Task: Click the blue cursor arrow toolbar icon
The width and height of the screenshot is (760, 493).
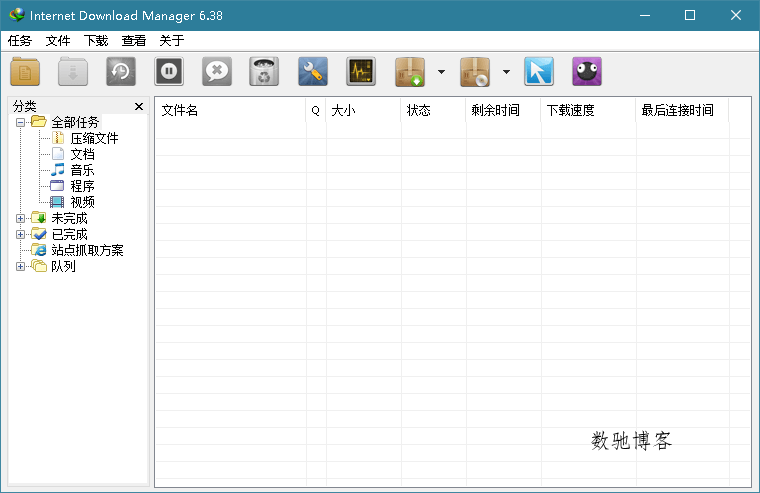Action: (x=539, y=72)
